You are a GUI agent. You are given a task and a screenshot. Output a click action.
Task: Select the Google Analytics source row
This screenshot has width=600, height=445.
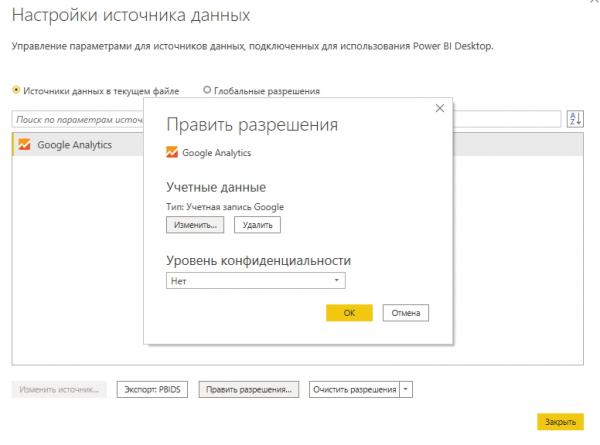coord(298,144)
